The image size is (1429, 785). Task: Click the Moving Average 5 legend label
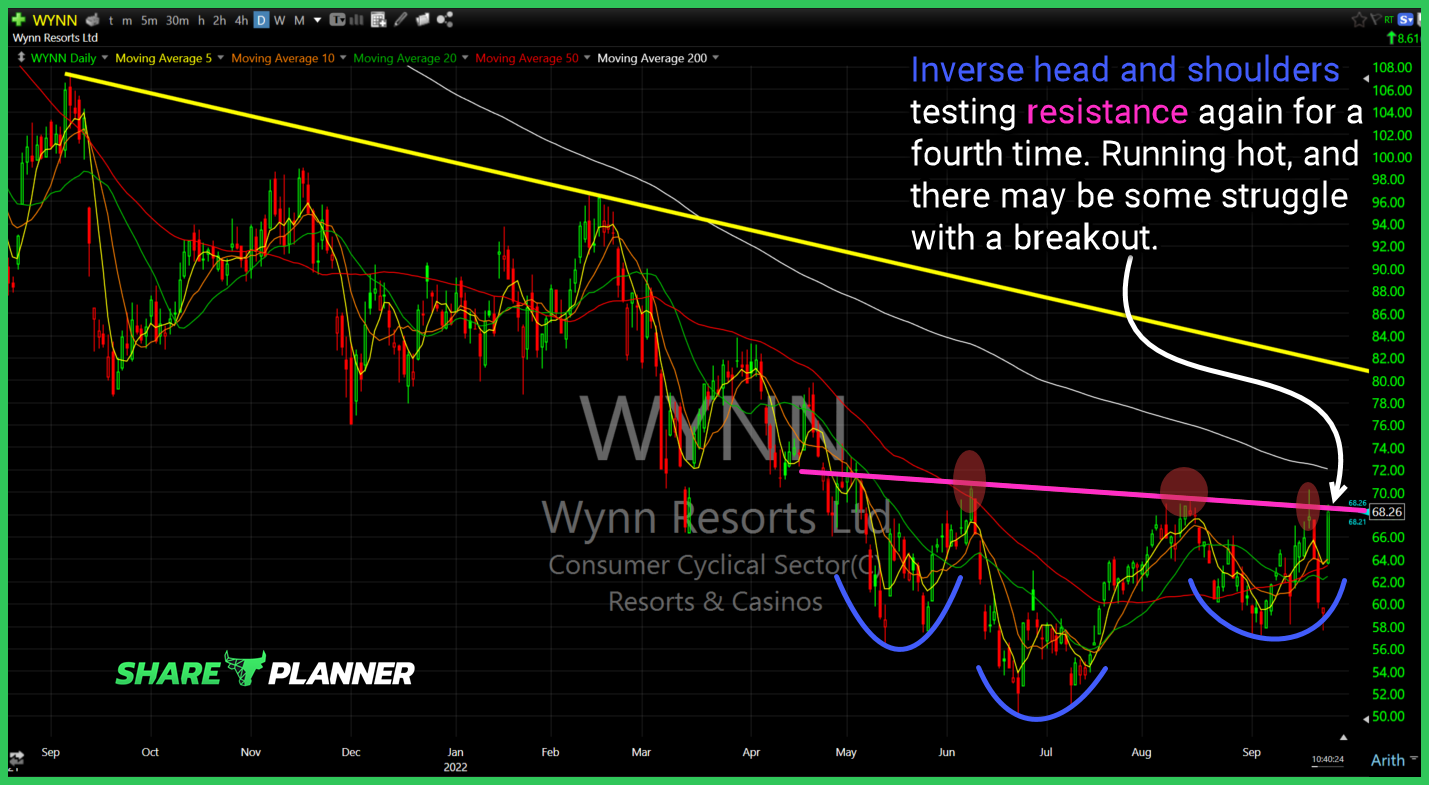(x=163, y=58)
